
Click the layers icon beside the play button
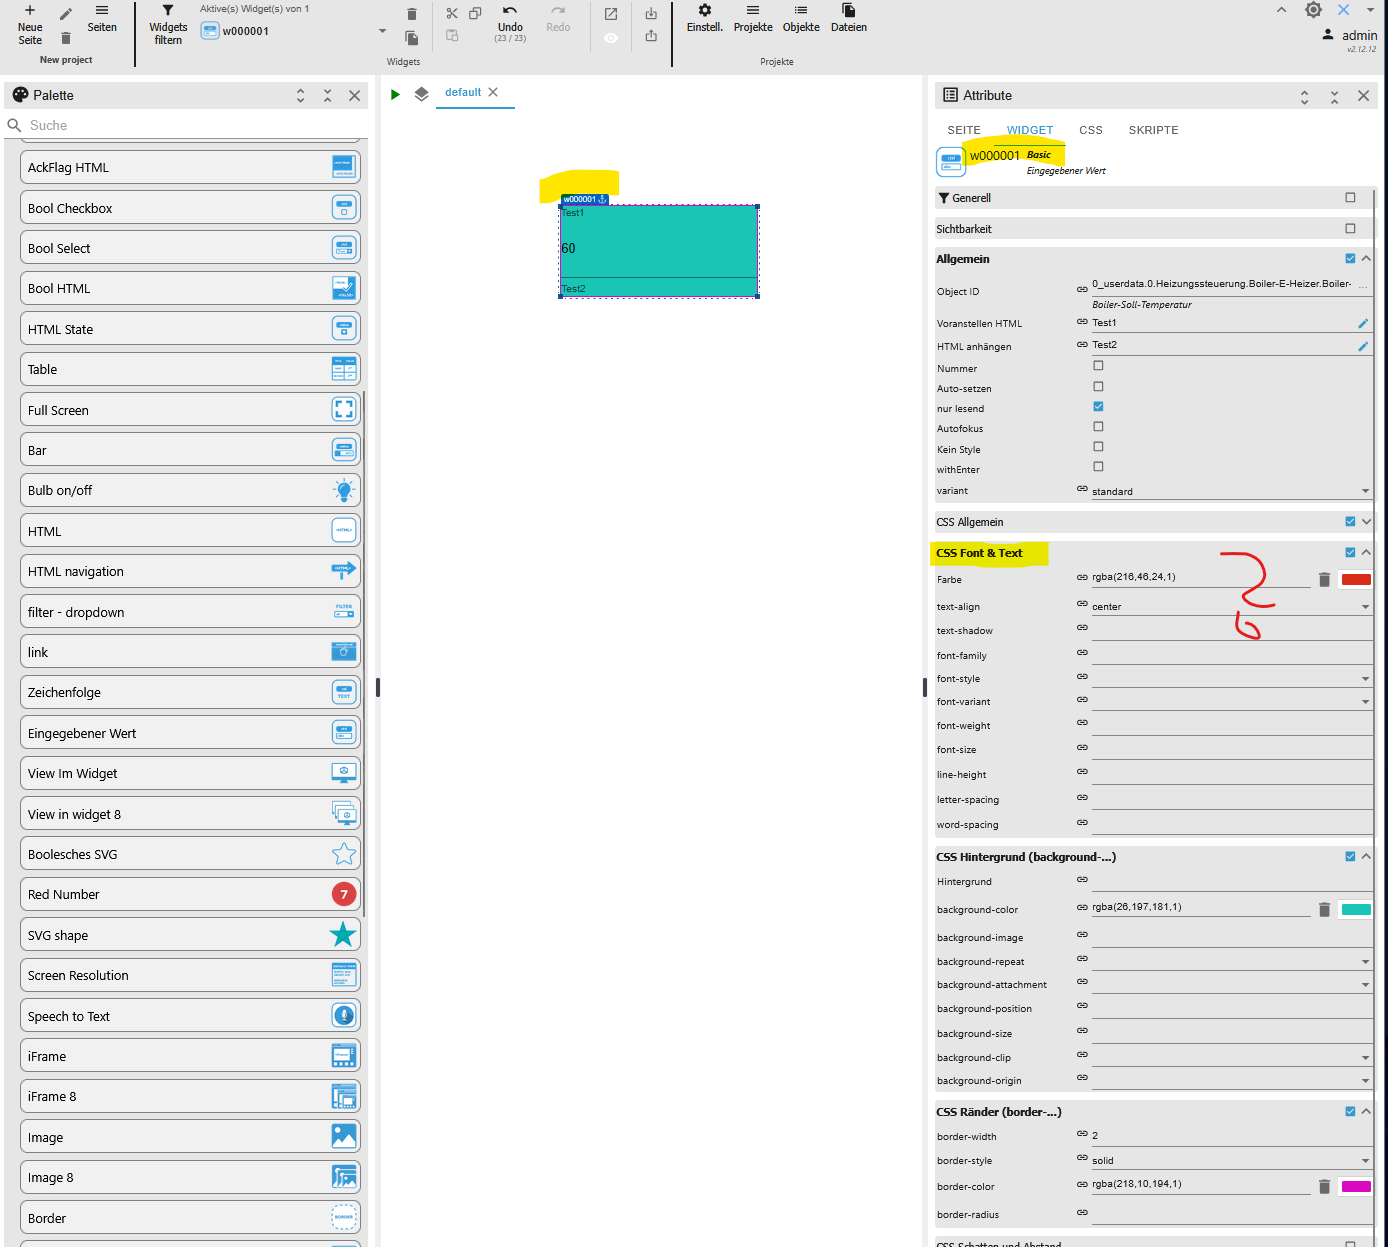click(422, 94)
